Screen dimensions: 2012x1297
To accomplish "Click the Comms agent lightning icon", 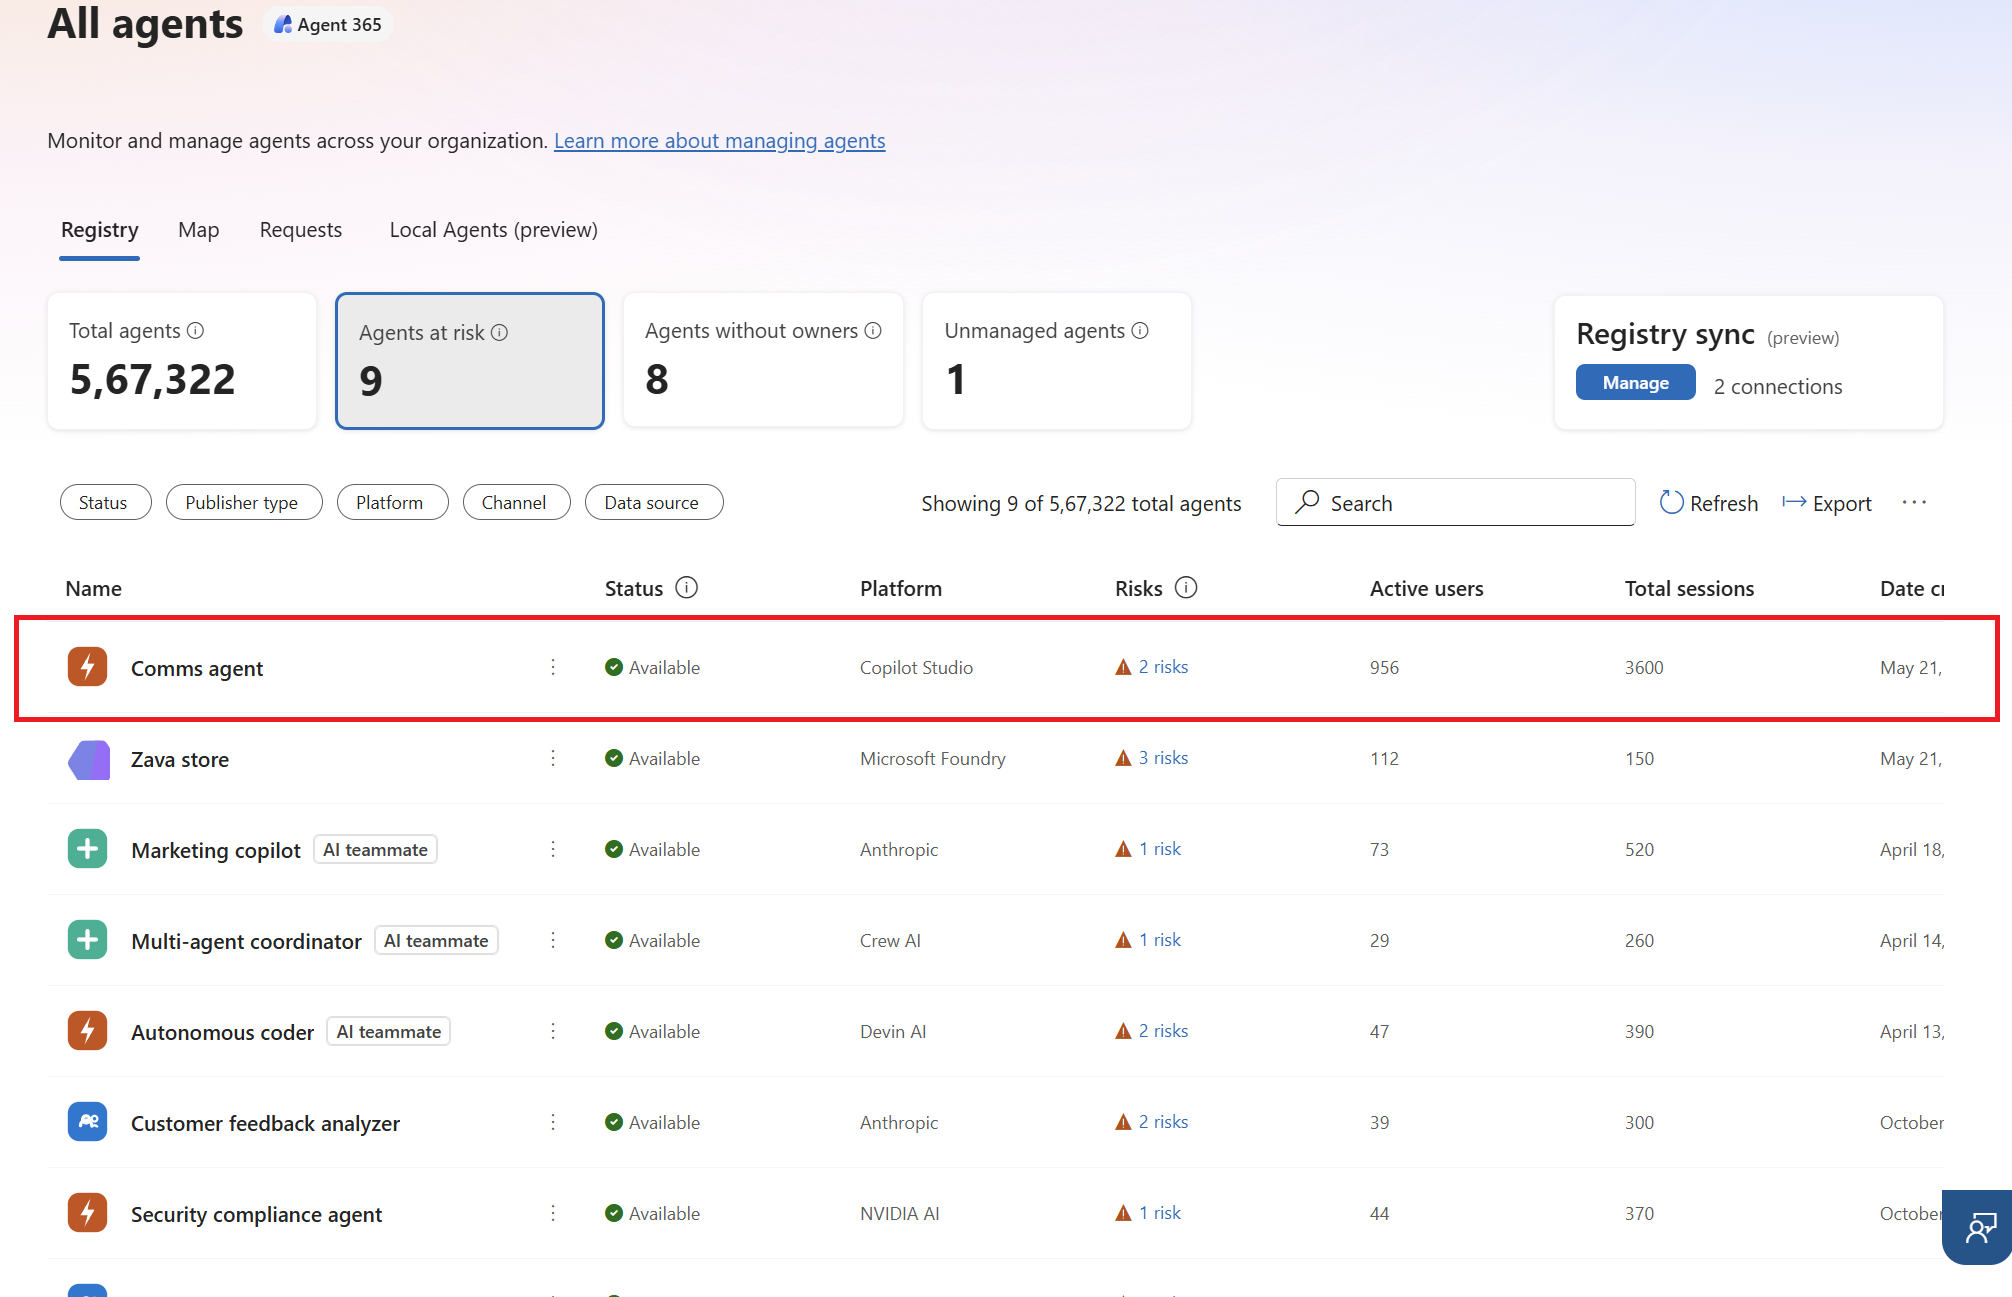I will pyautogui.click(x=88, y=667).
